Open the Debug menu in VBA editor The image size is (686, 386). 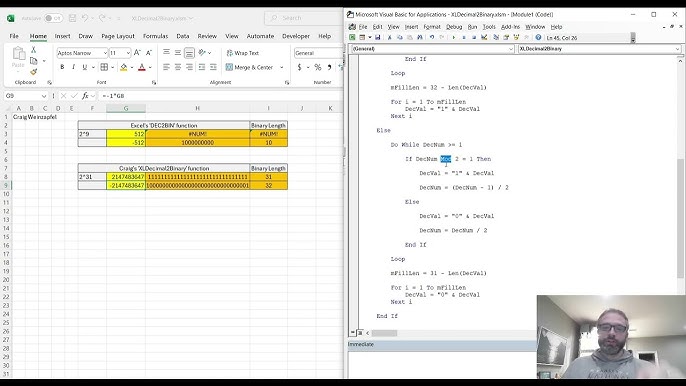[x=454, y=27]
